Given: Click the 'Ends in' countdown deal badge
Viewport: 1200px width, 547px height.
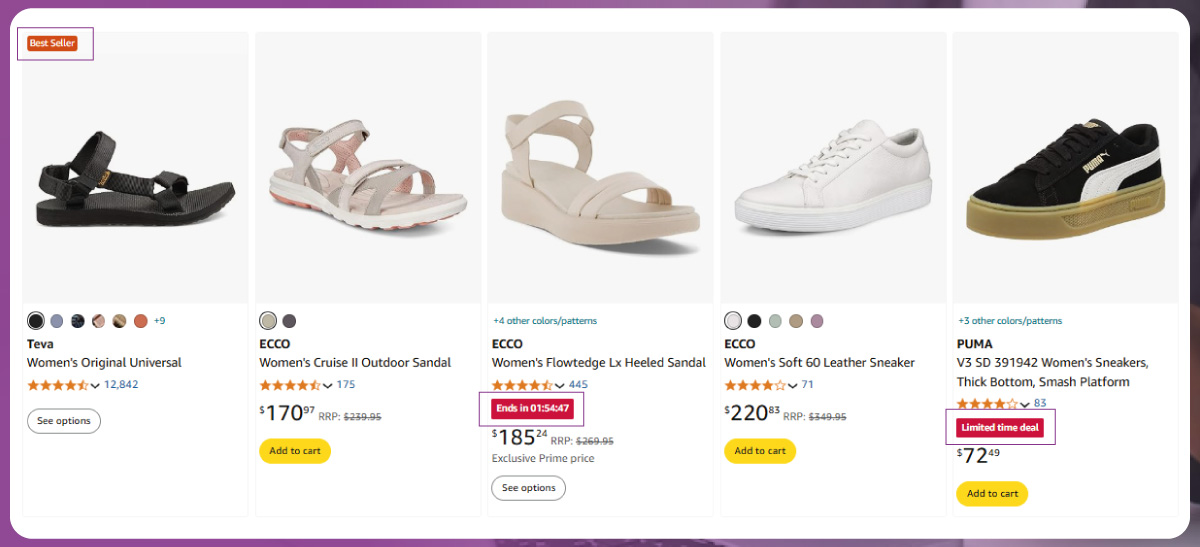Looking at the screenshot, I should coord(533,408).
